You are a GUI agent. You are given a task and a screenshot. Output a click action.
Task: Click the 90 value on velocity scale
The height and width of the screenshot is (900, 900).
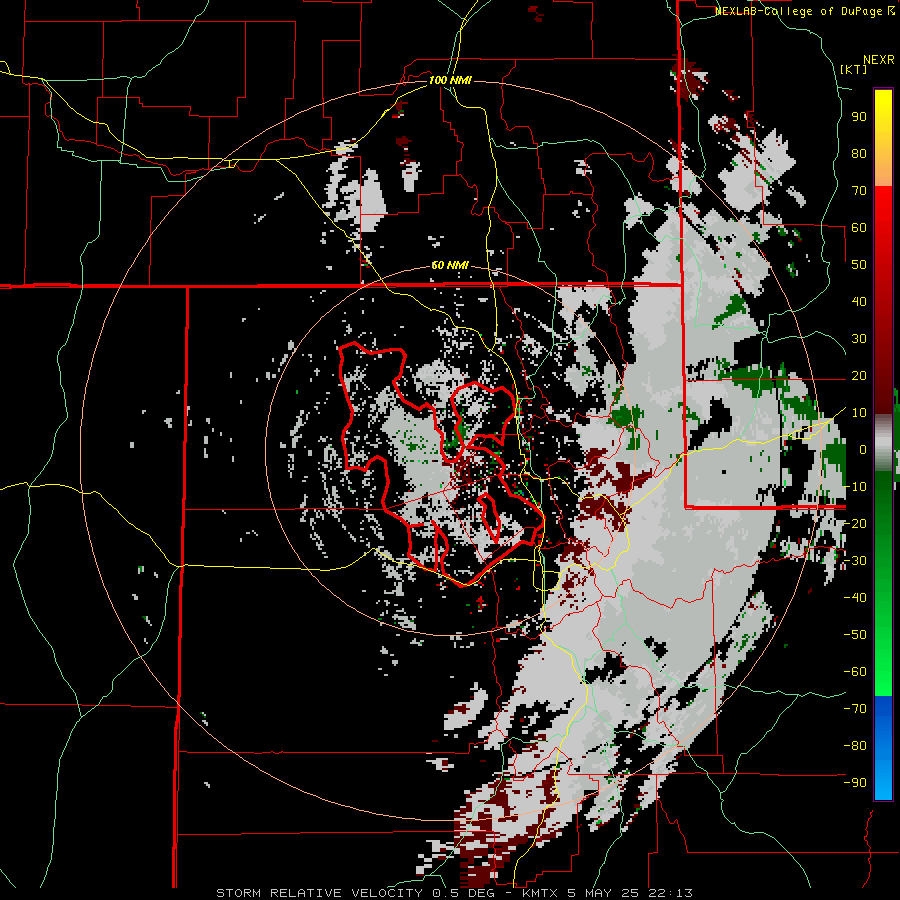pos(859,117)
